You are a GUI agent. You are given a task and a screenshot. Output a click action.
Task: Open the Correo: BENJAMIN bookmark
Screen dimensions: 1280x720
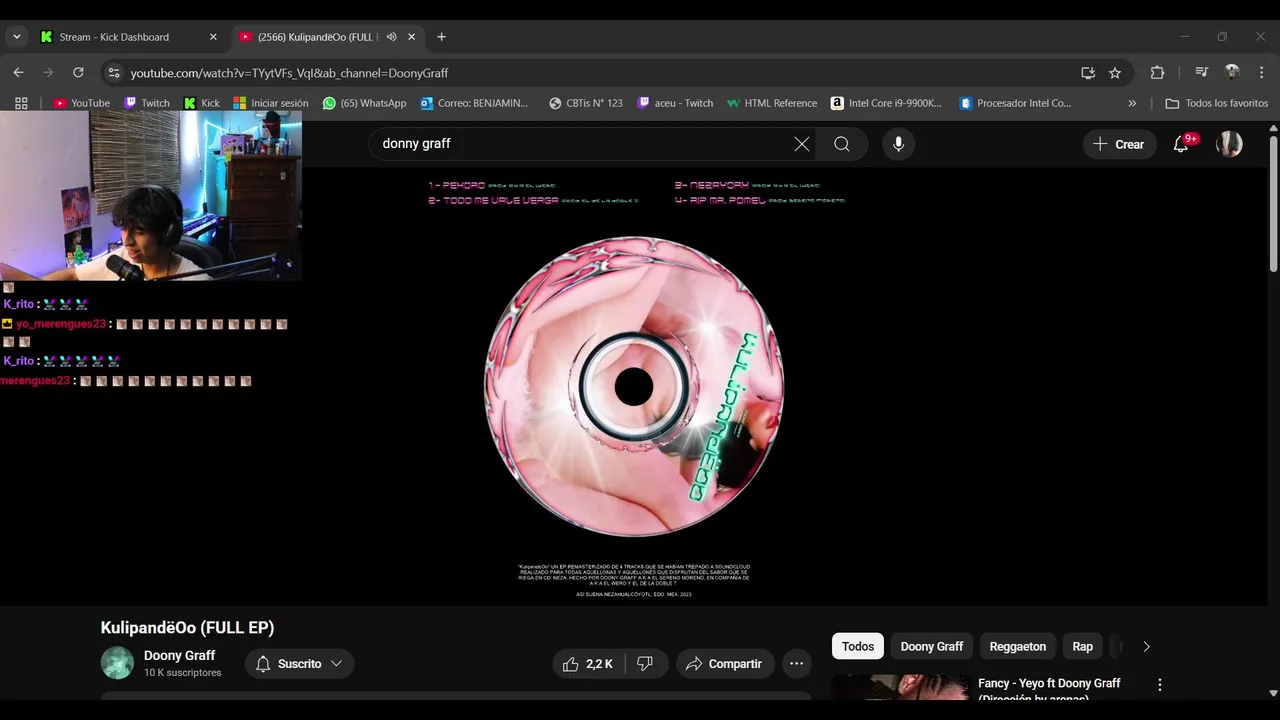click(475, 103)
